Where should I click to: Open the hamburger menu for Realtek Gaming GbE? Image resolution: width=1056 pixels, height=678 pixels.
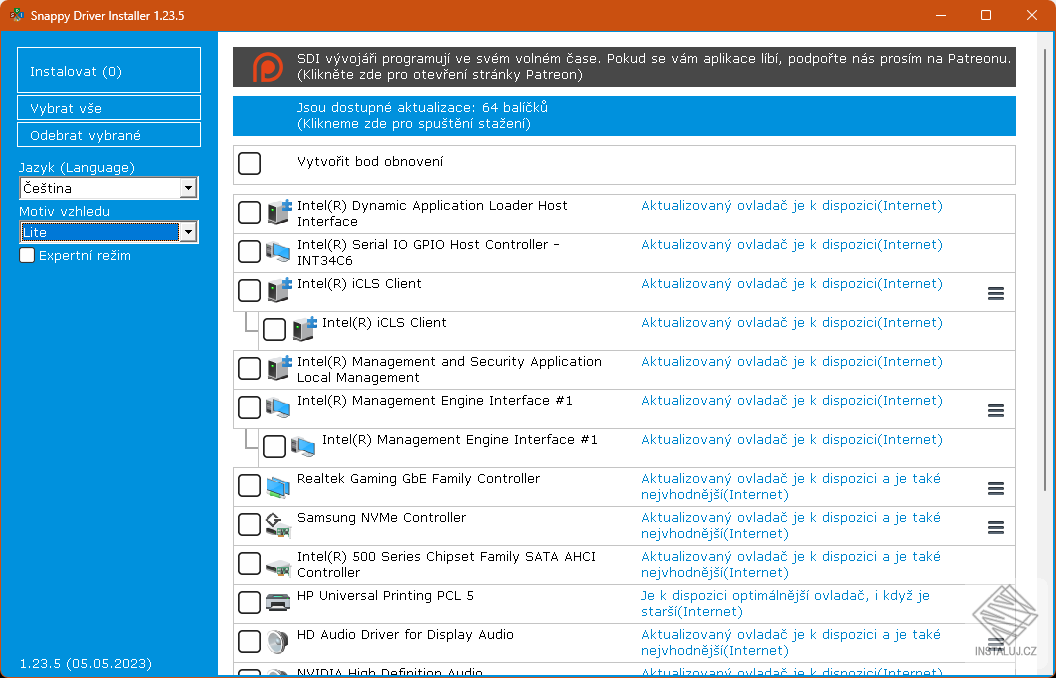995,488
